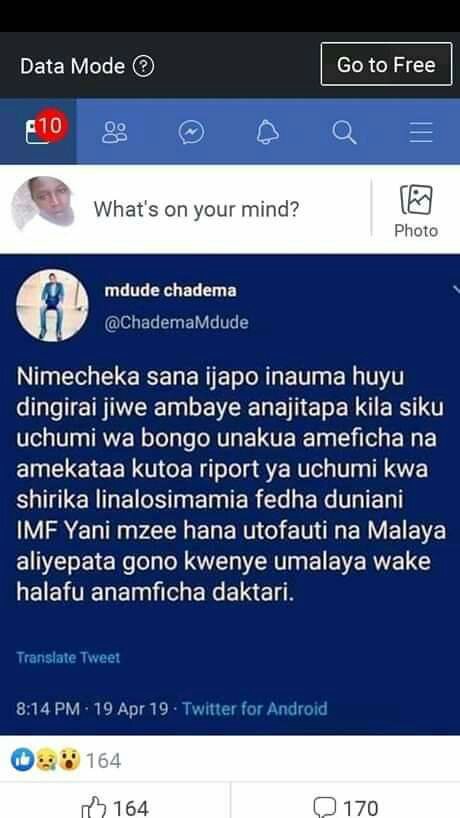The width and height of the screenshot is (460, 818).
Task: Click the Translate Tweet link
Action: tap(68, 657)
